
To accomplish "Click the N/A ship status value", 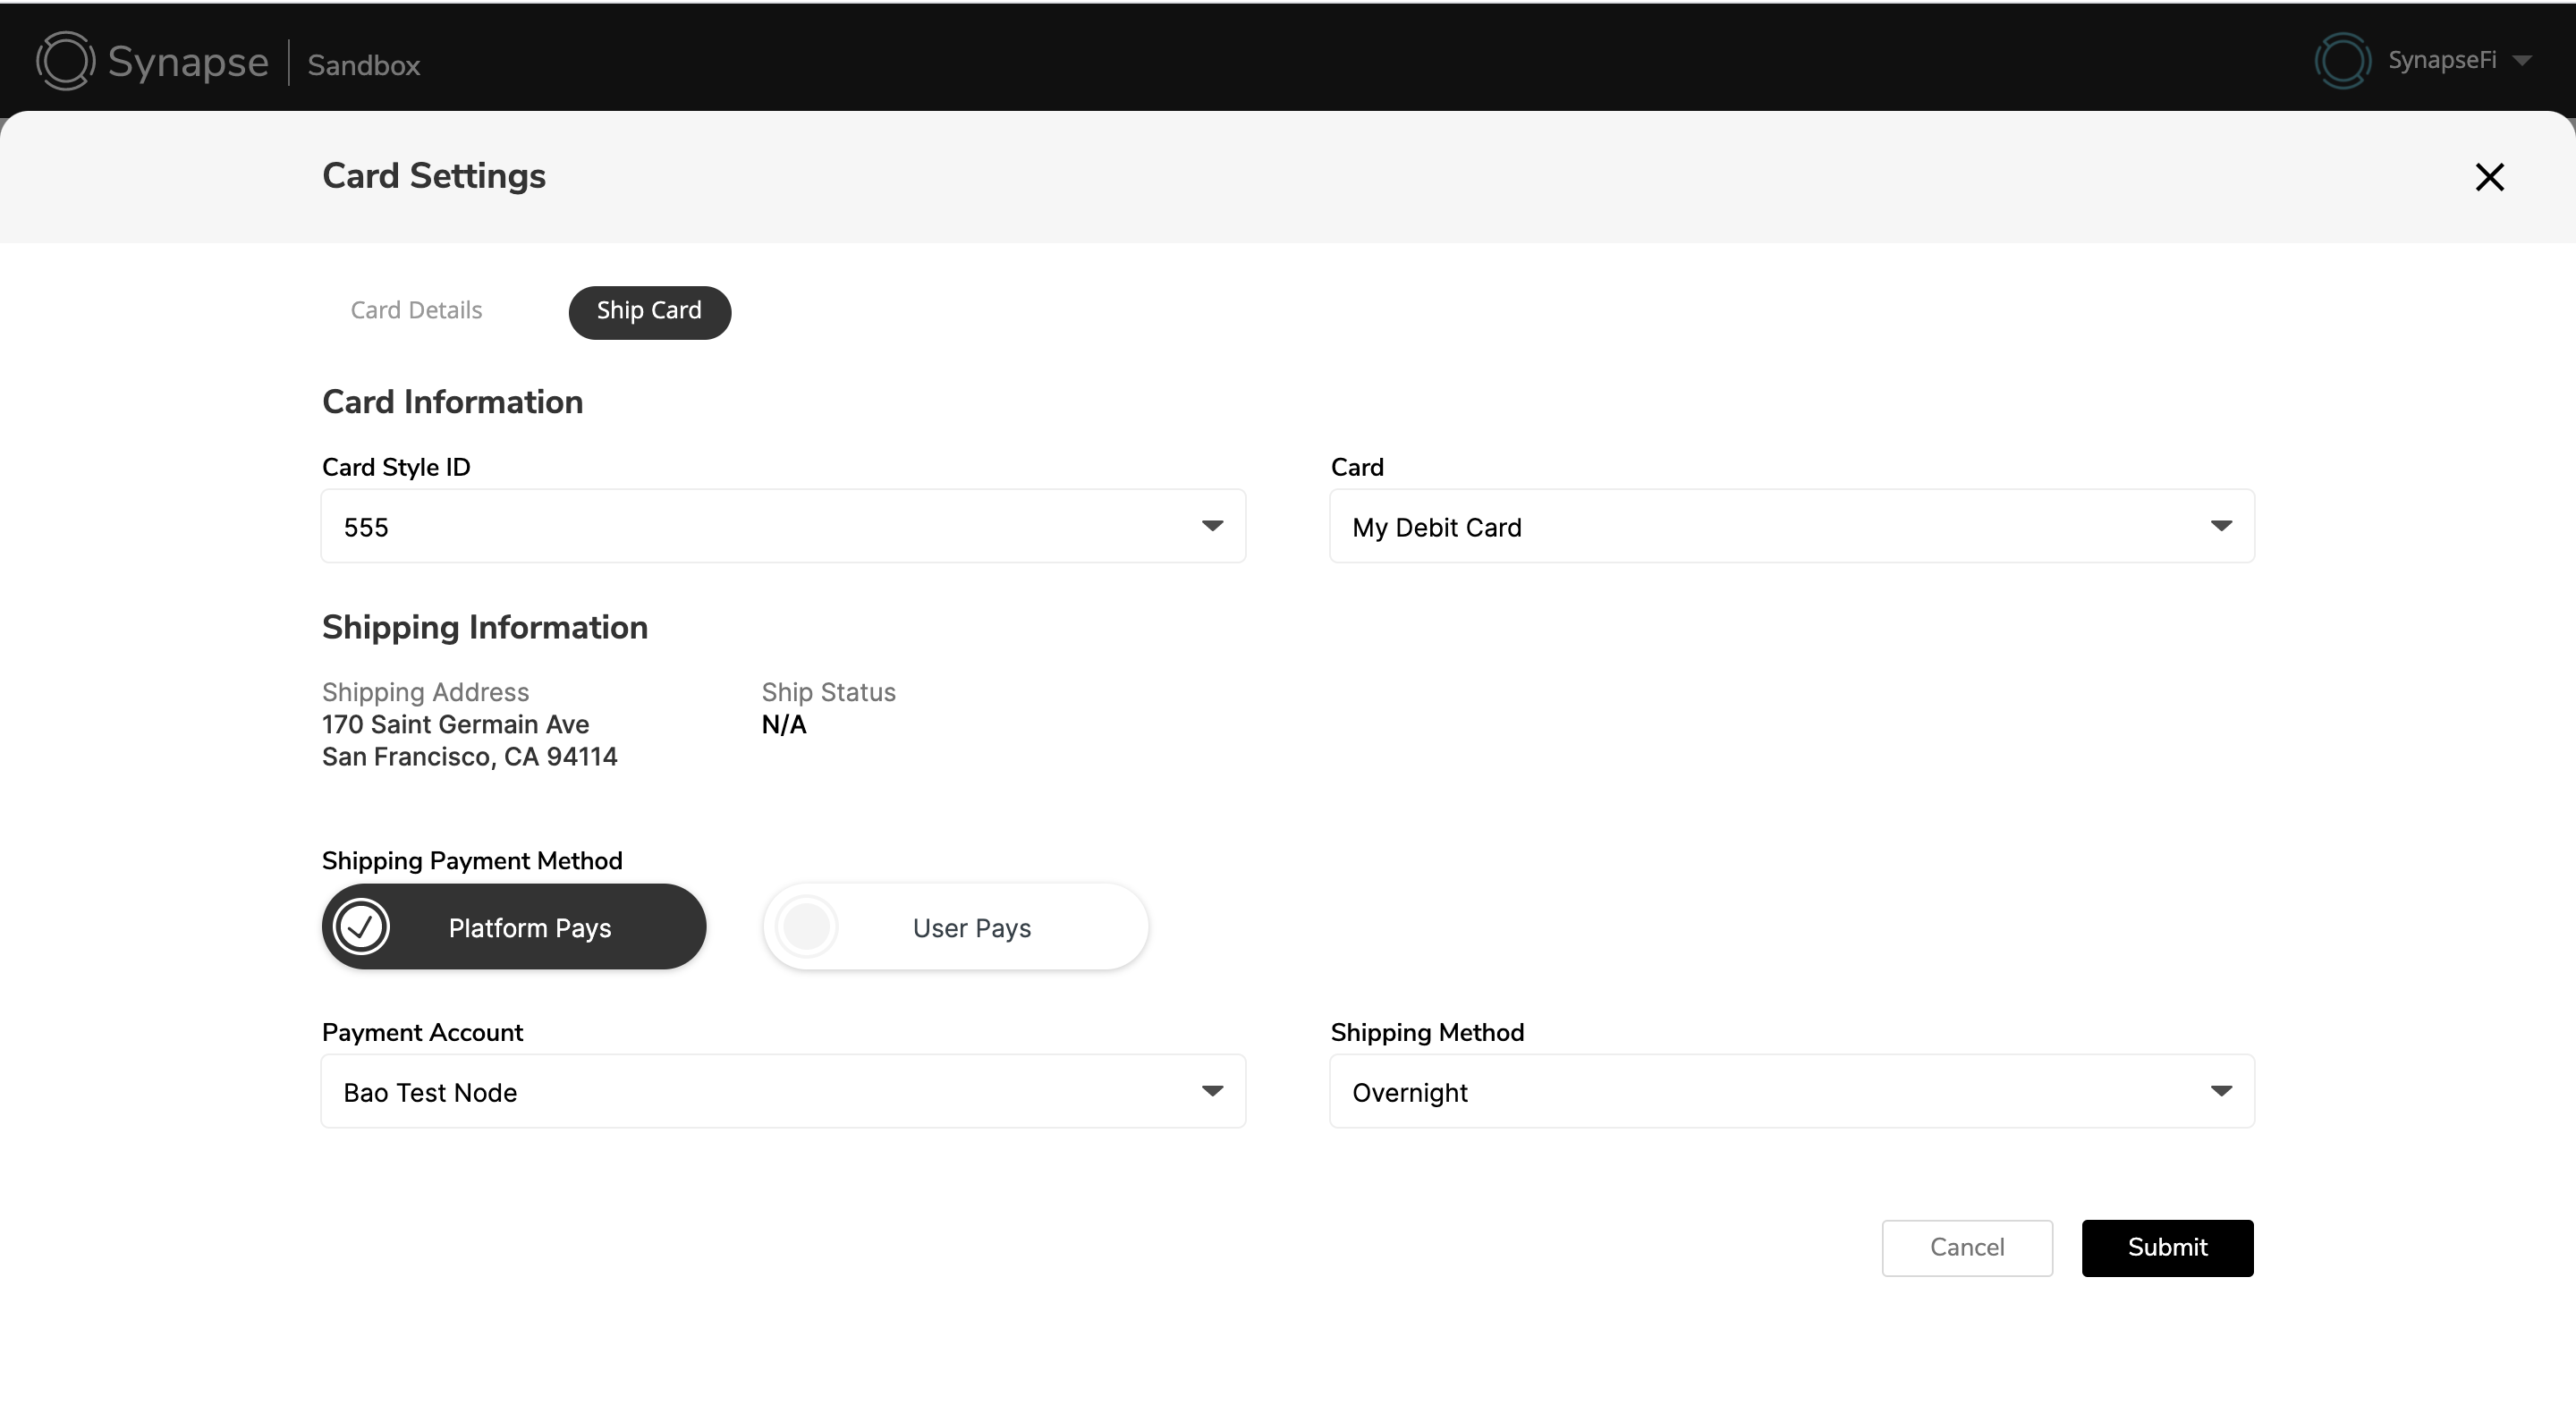I will point(784,724).
